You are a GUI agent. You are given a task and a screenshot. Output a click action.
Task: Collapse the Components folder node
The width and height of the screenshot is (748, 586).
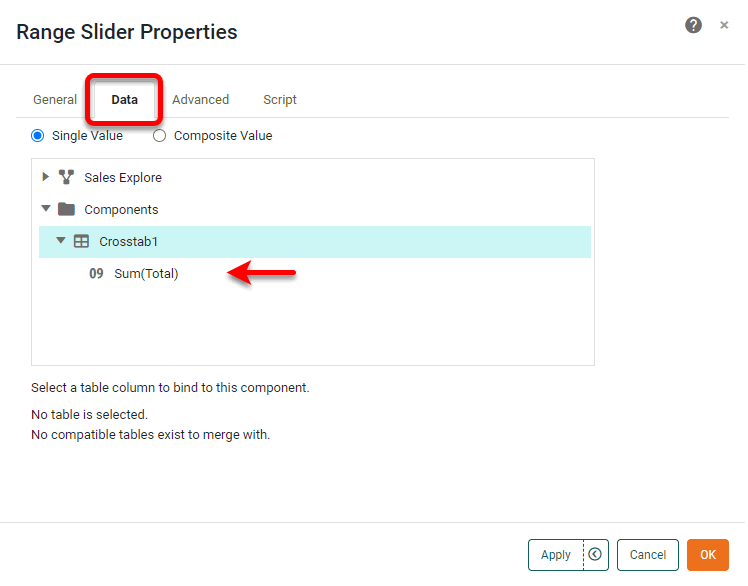pyautogui.click(x=46, y=209)
